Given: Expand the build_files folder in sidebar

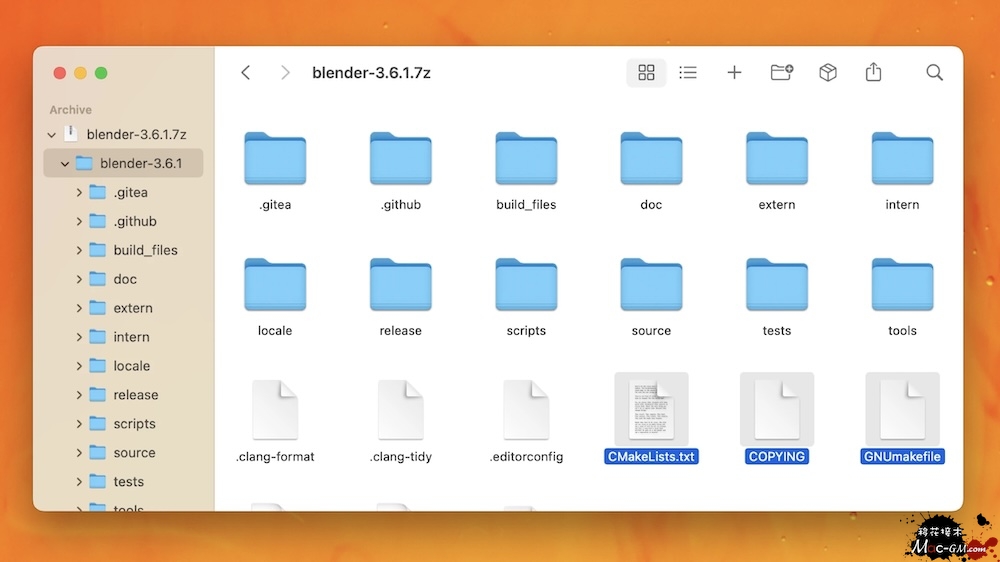Looking at the screenshot, I should click(x=79, y=250).
